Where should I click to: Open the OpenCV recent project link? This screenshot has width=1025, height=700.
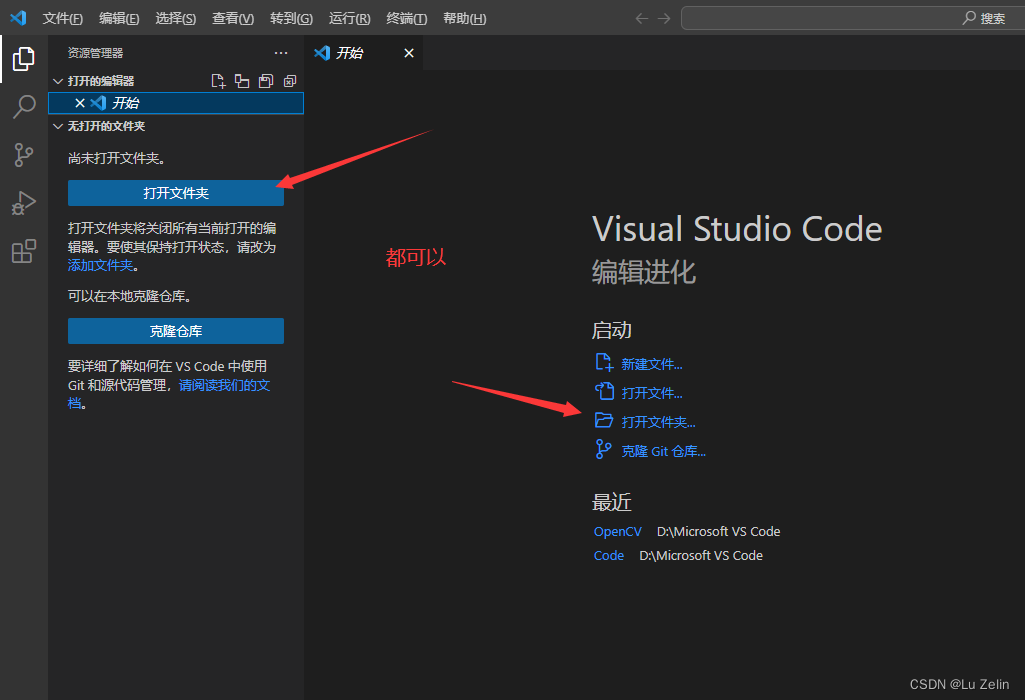[617, 531]
